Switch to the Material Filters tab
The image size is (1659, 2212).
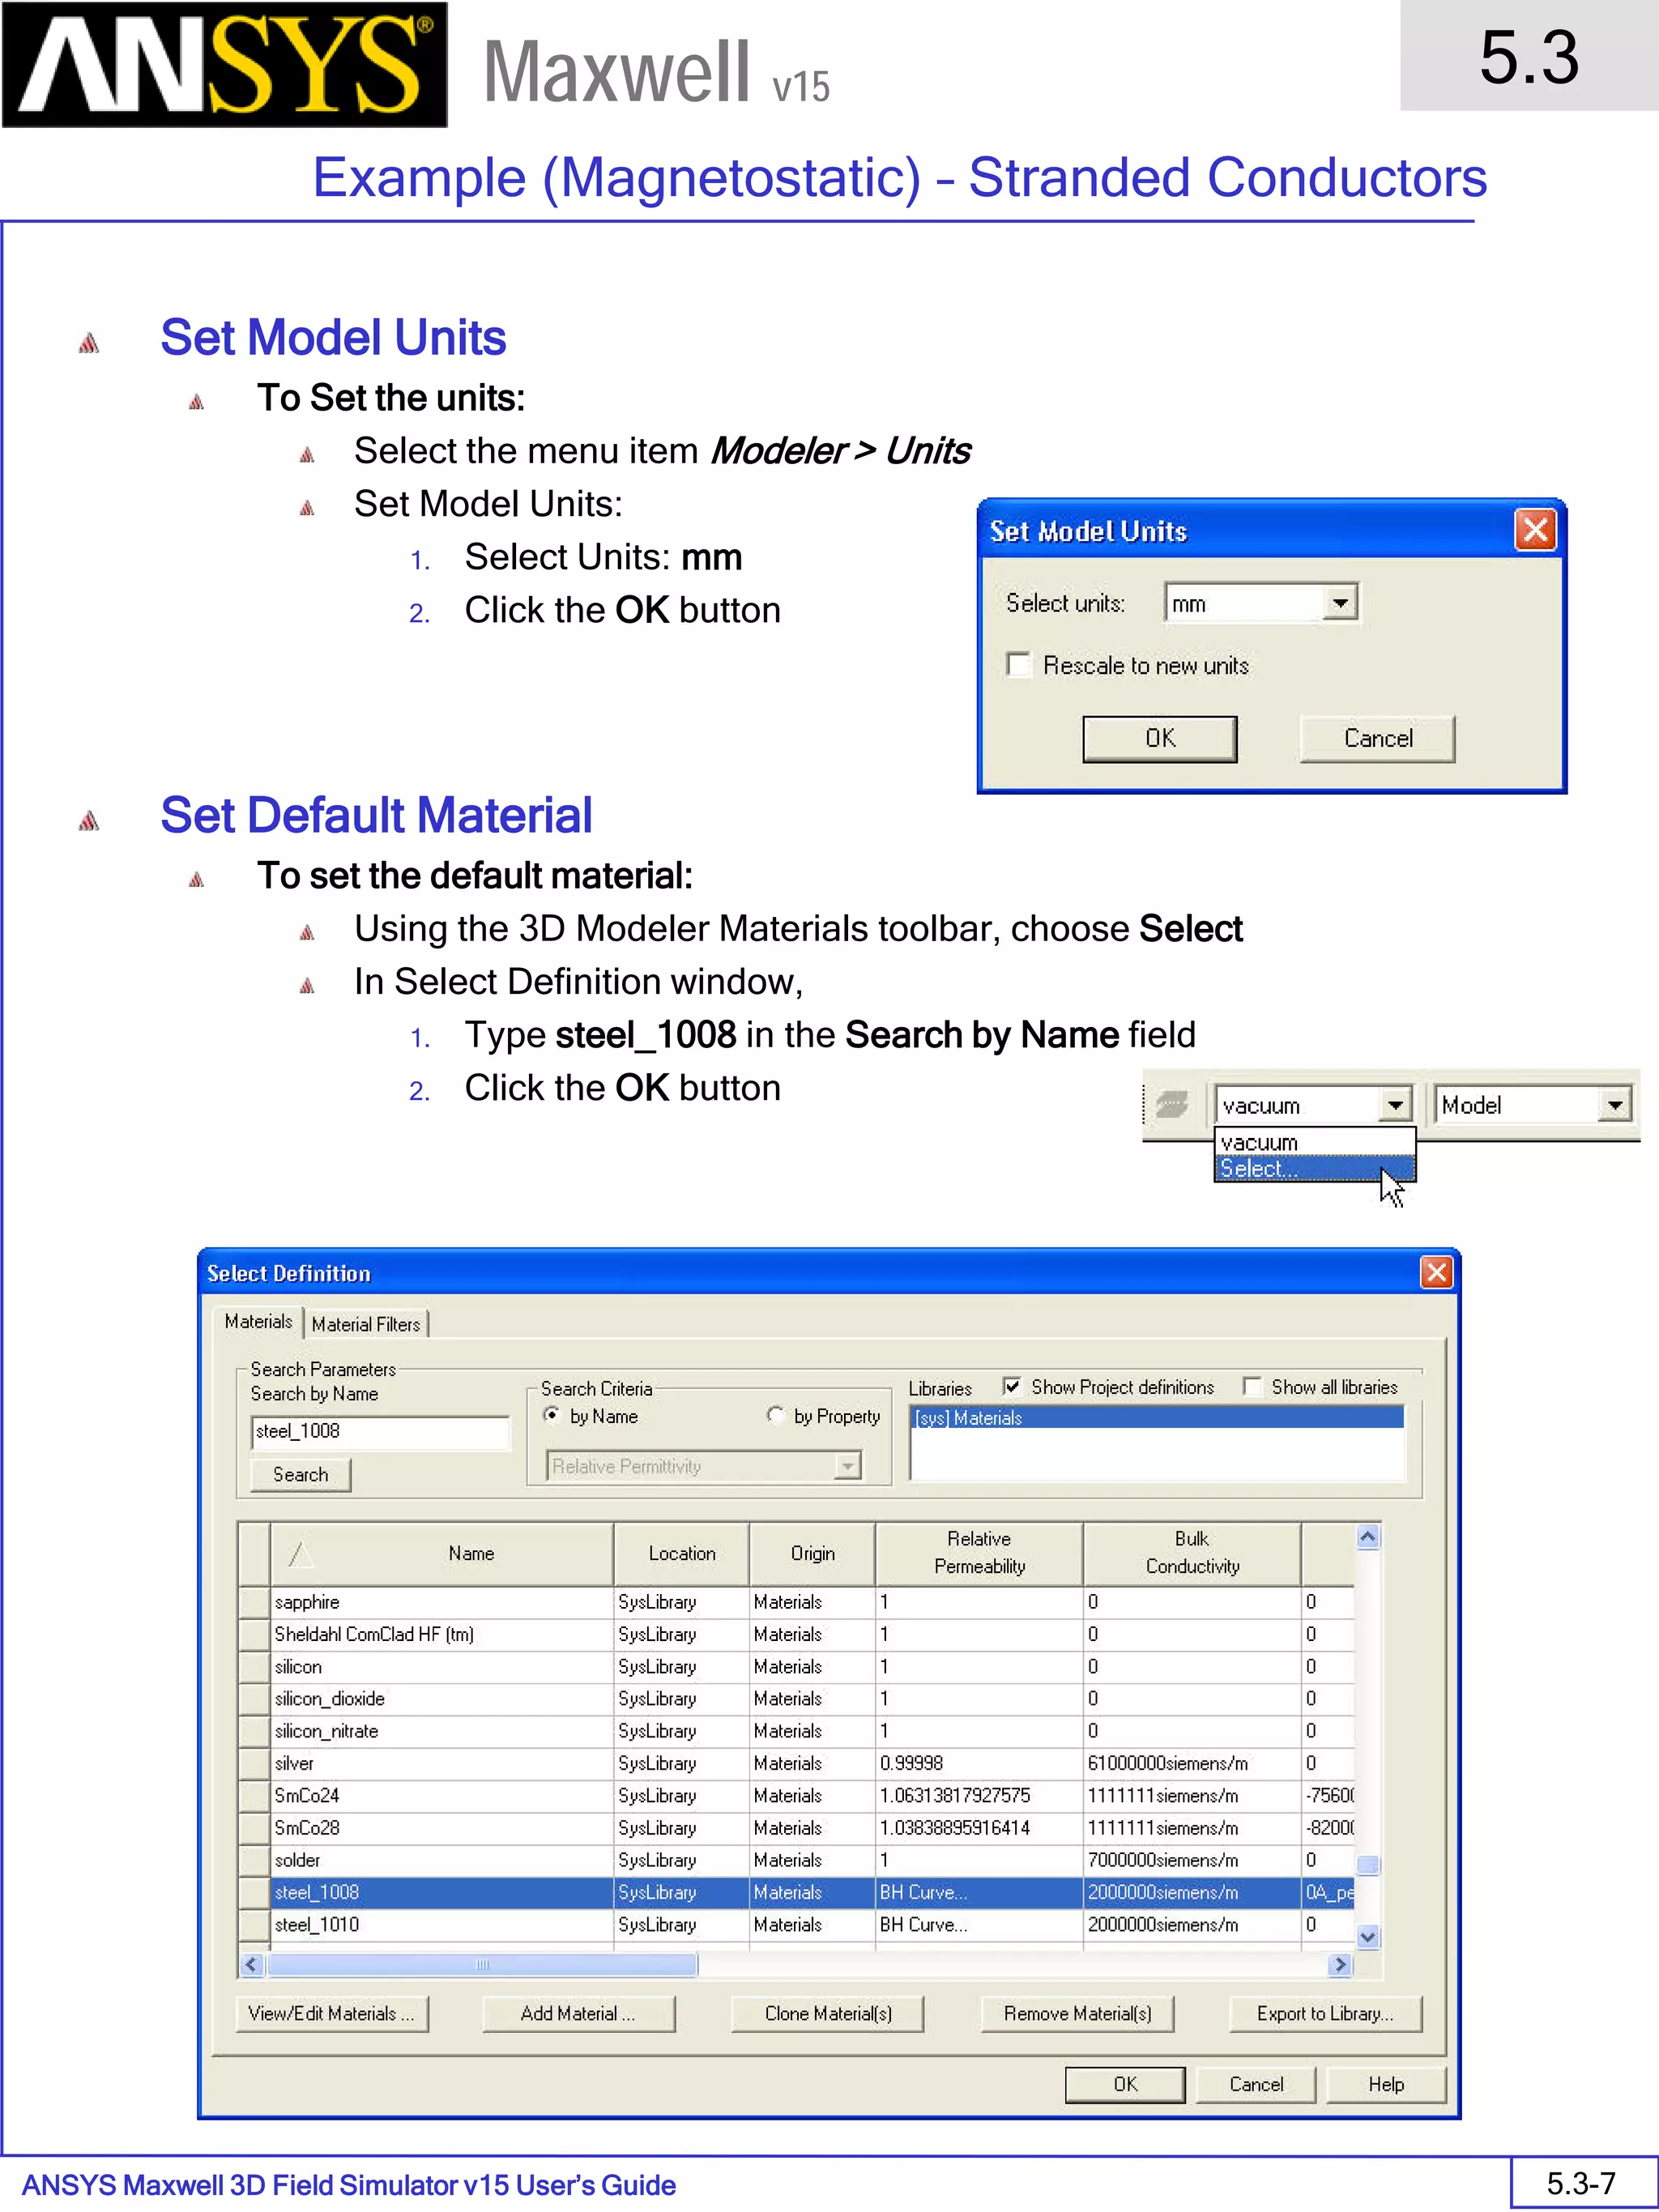366,1324
